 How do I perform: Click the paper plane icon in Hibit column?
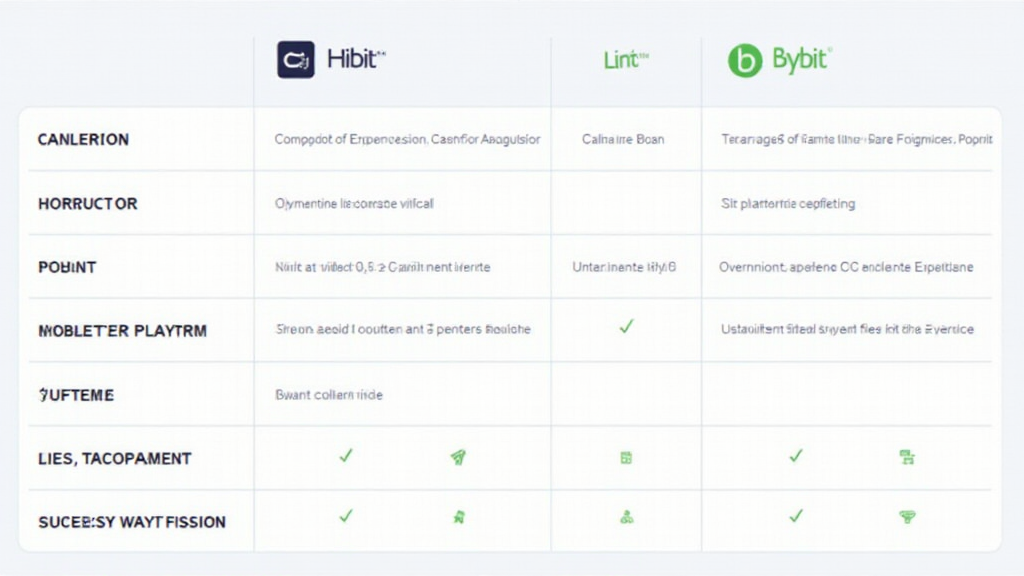point(458,457)
